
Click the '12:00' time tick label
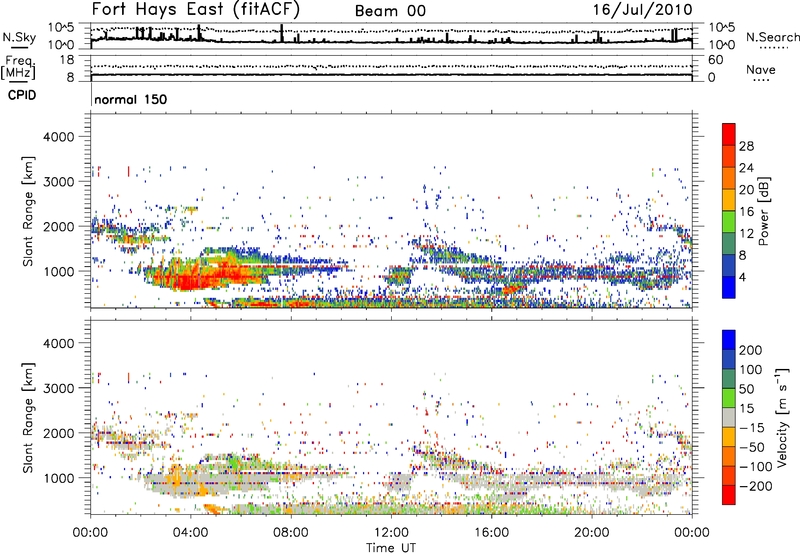click(391, 533)
